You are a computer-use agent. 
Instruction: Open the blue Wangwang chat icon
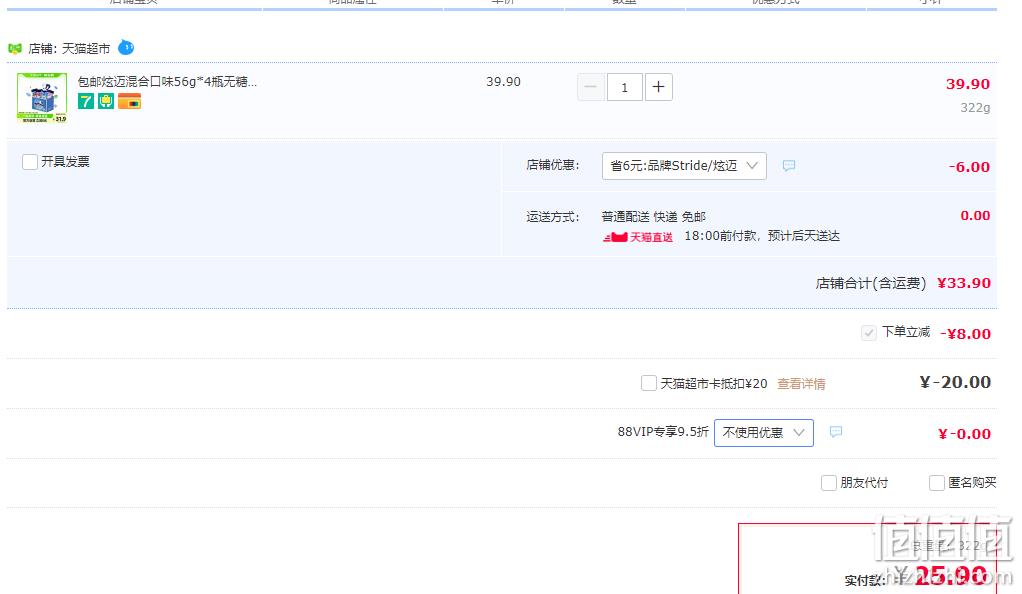click(x=126, y=48)
